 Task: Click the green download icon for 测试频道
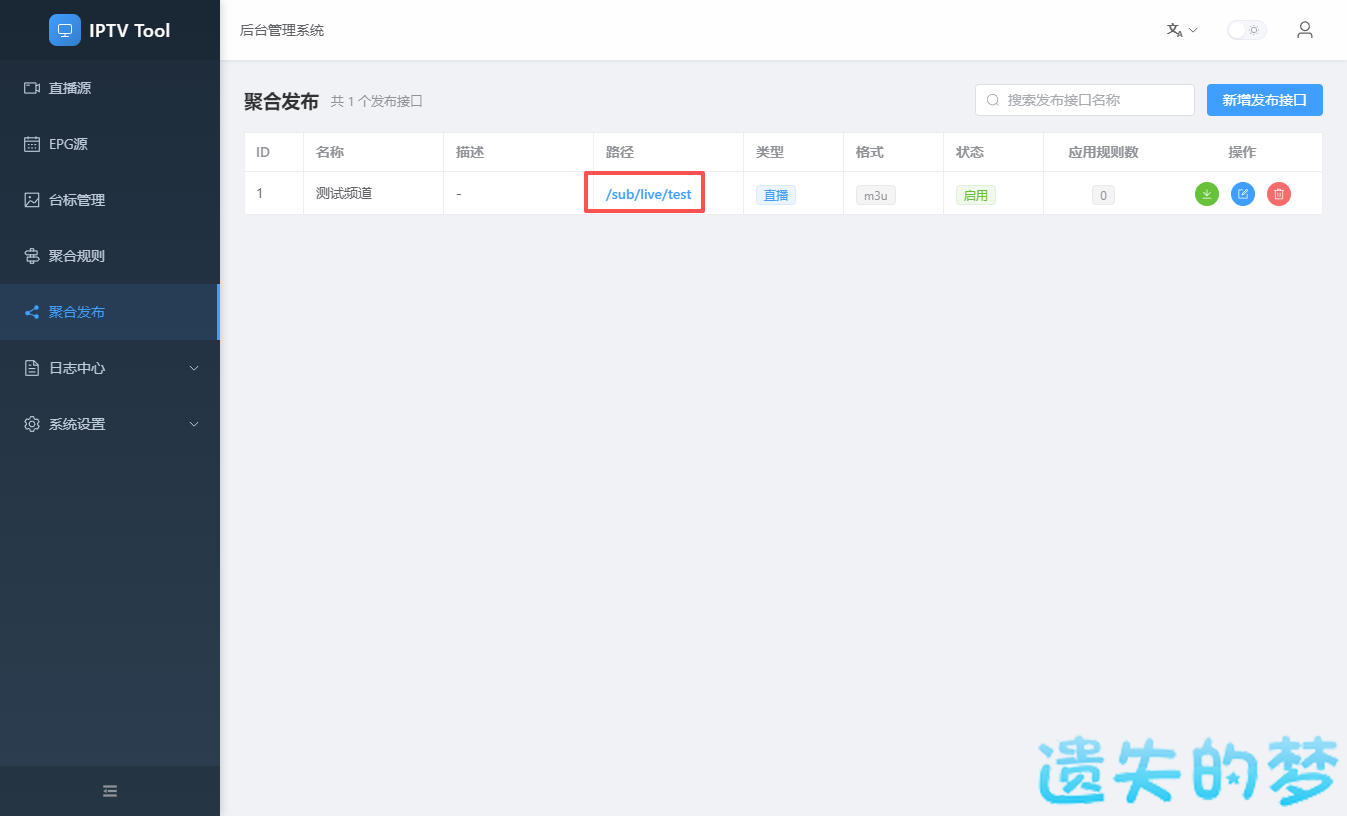pos(1207,194)
